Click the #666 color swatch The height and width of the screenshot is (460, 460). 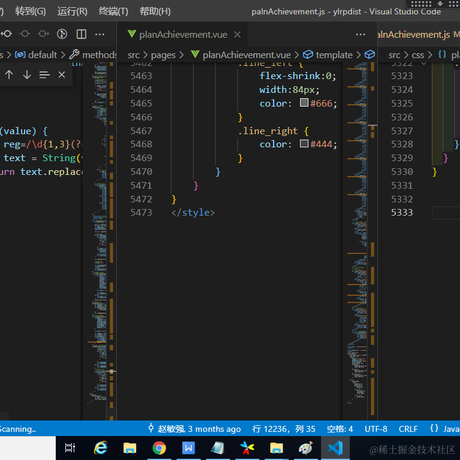tap(304, 103)
